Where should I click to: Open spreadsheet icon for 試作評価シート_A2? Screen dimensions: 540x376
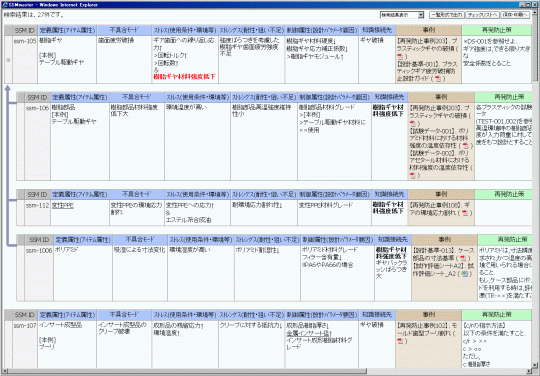465,274
